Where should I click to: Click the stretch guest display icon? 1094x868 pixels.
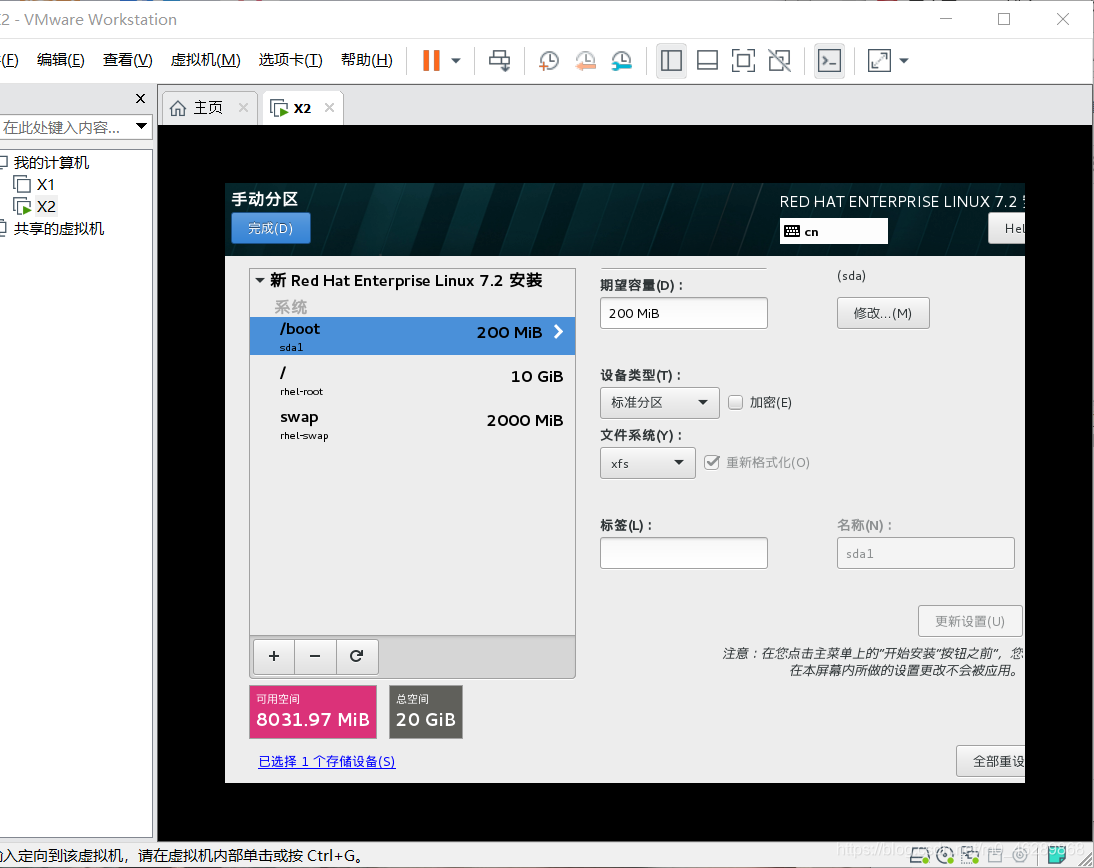tap(879, 61)
